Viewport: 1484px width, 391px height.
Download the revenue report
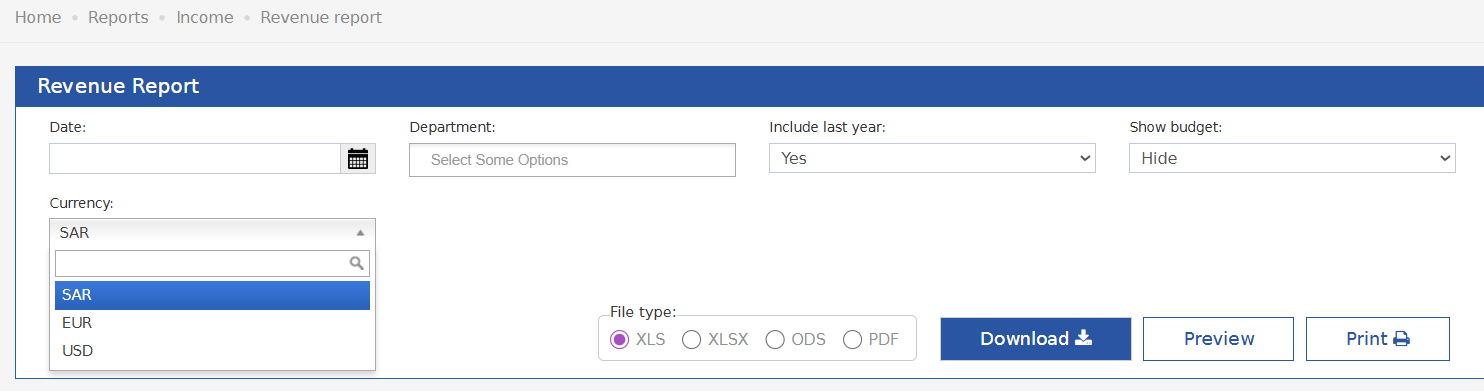pos(1035,339)
